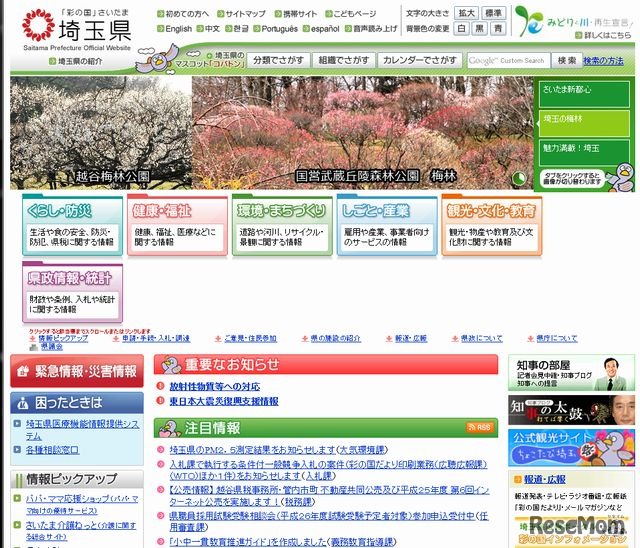This screenshot has width=640, height=548.
Task: Click the 越谷梅林公園 plum grove photo
Action: tap(101, 133)
